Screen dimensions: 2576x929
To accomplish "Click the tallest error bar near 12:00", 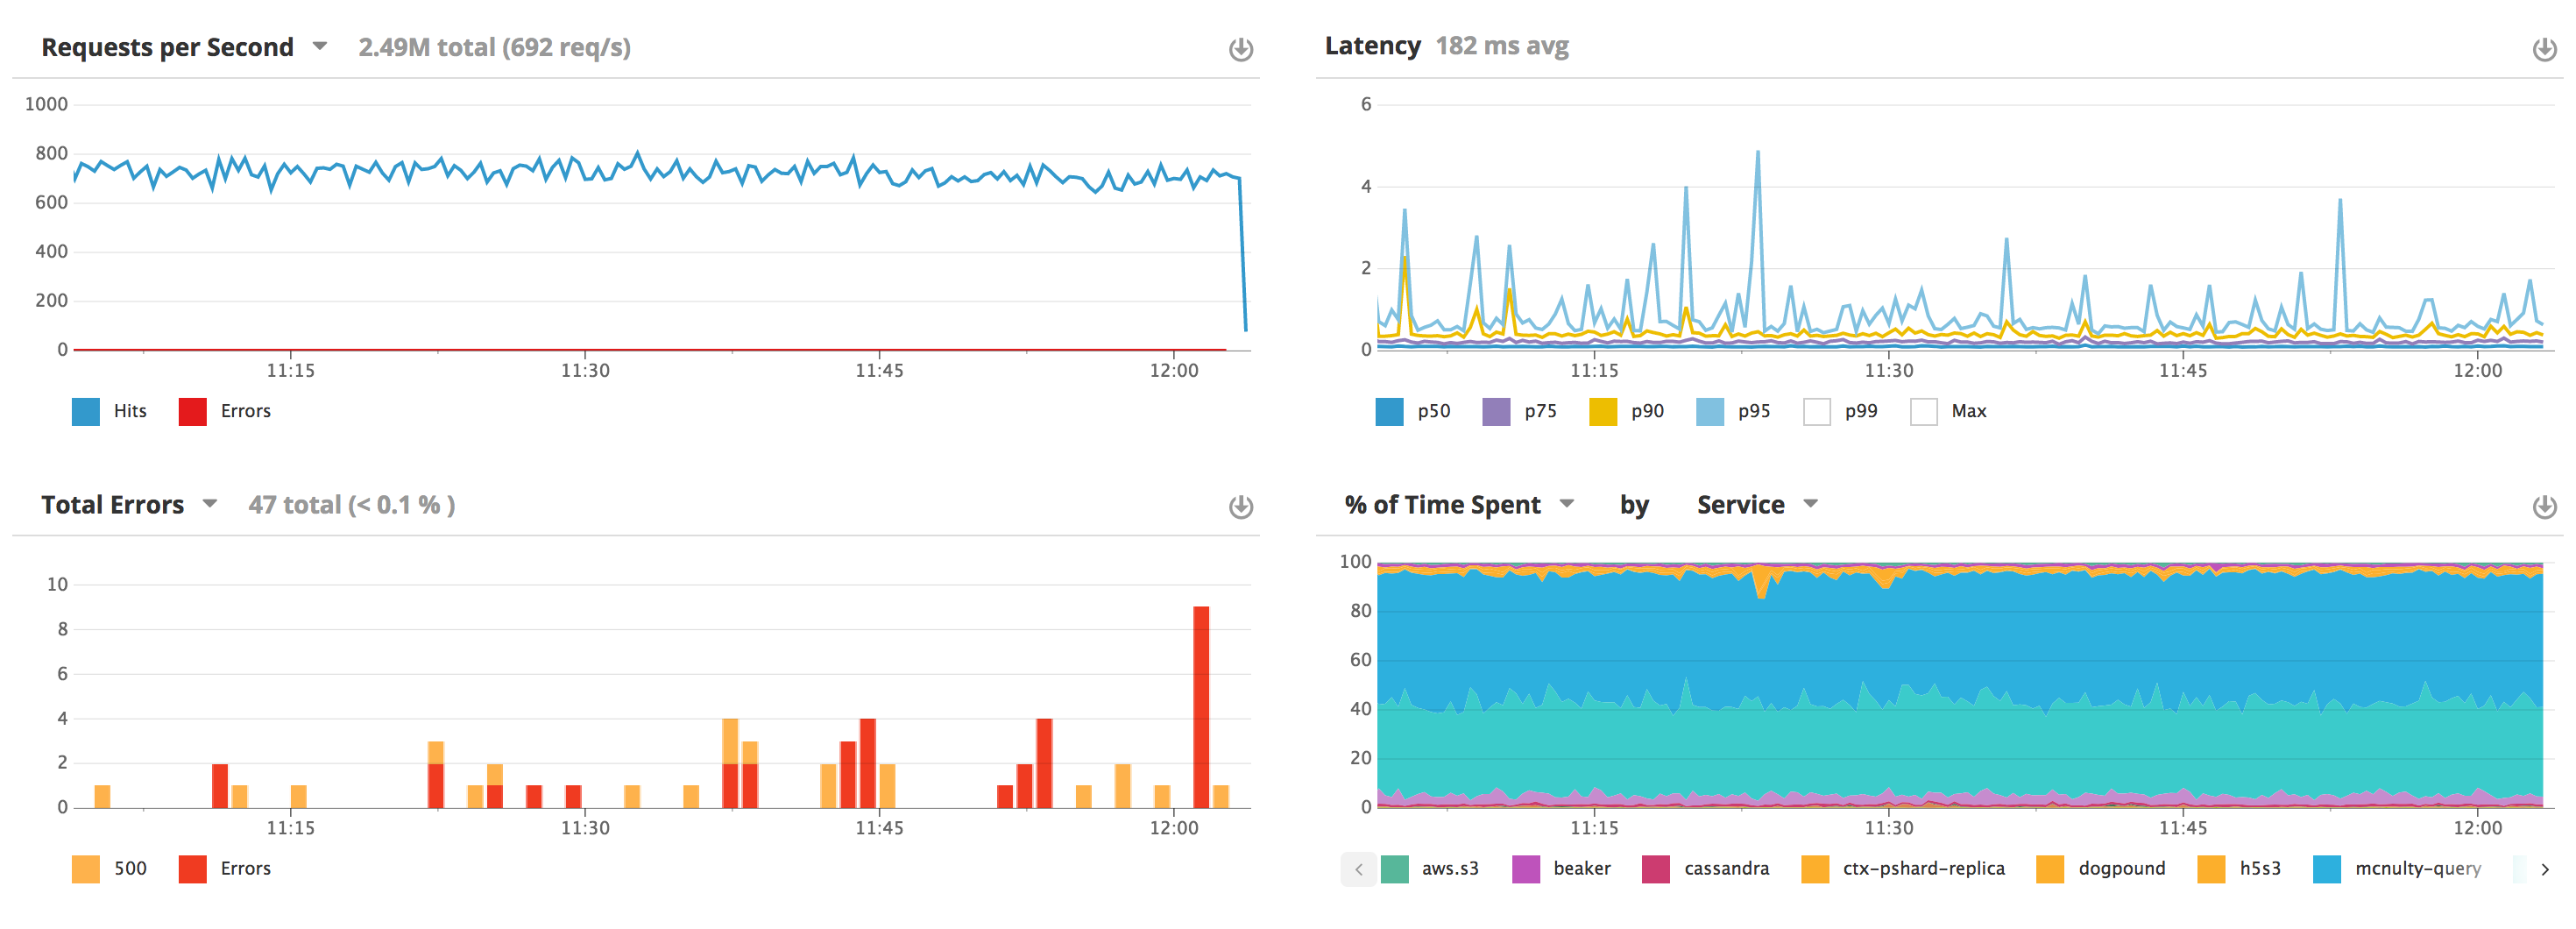I will coord(1201,706).
